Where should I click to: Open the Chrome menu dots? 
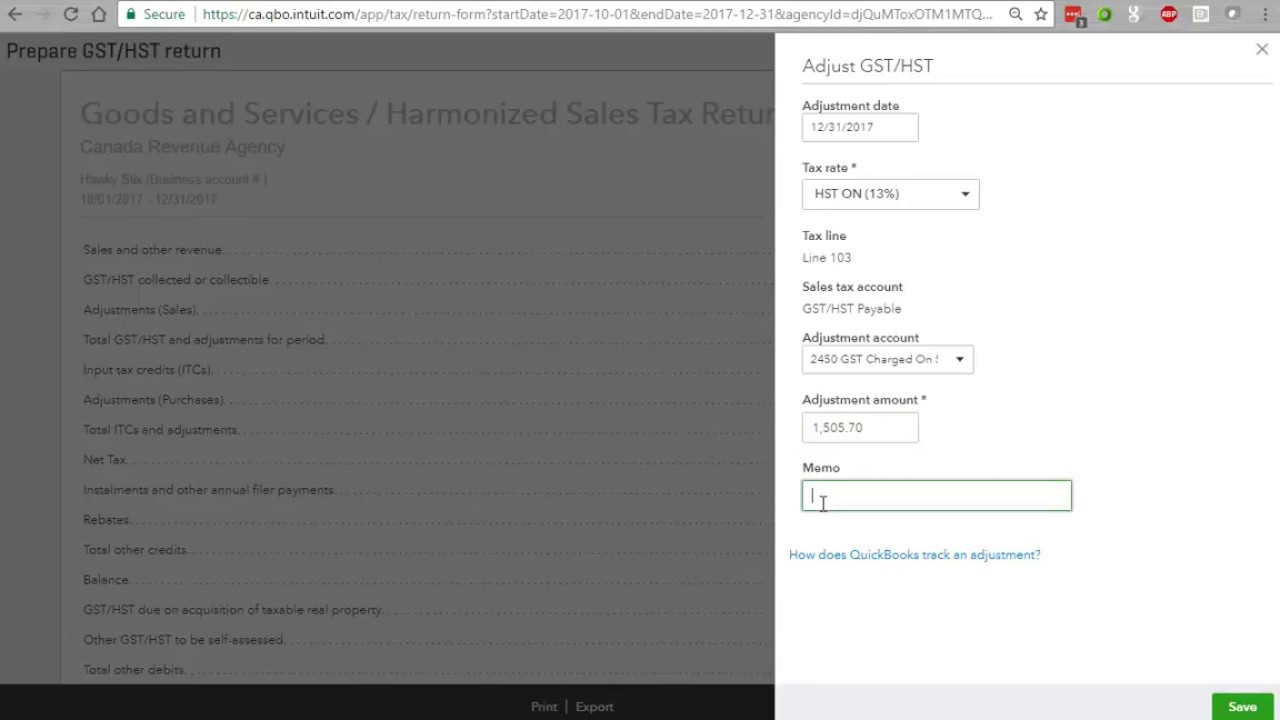coord(1264,14)
